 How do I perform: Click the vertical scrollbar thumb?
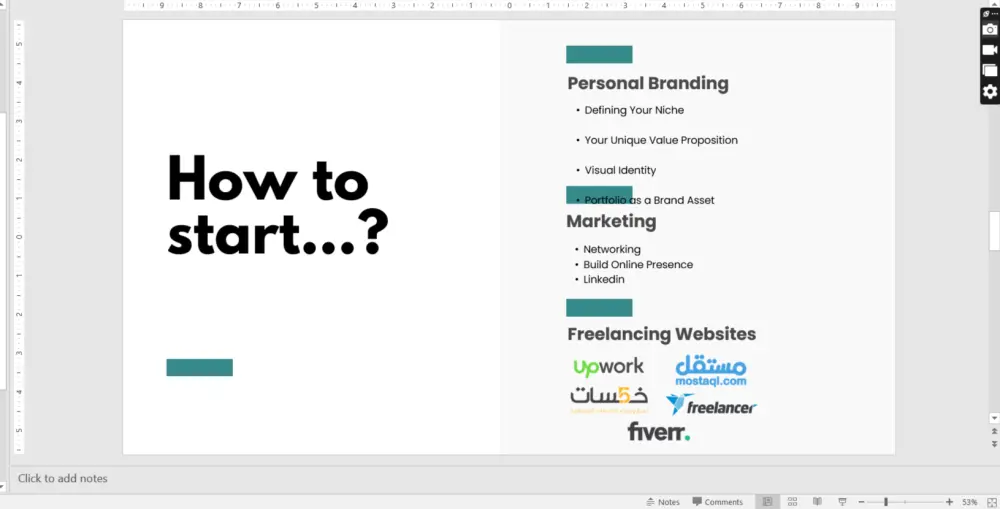point(994,231)
